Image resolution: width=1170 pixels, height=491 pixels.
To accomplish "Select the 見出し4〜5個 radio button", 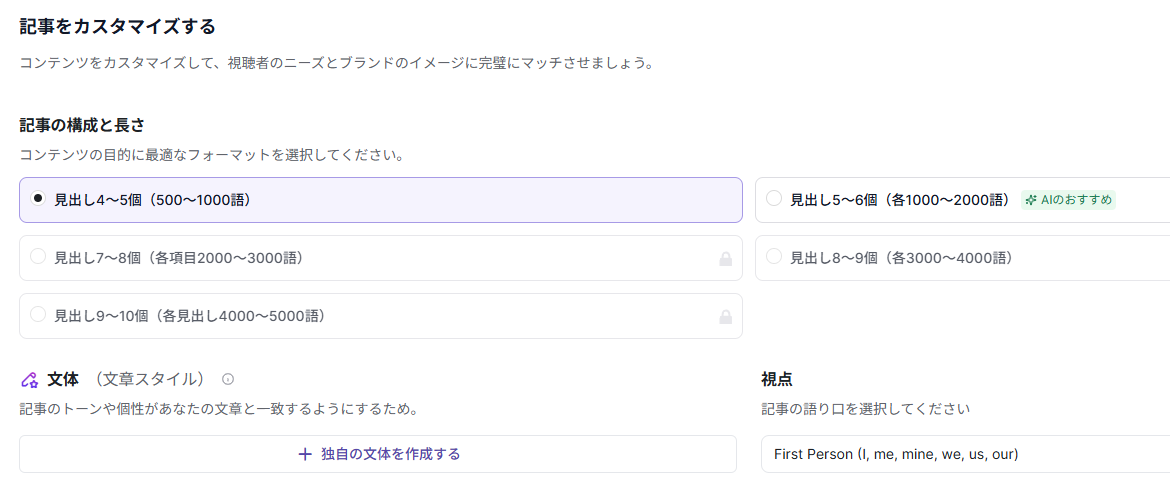I will pos(38,199).
